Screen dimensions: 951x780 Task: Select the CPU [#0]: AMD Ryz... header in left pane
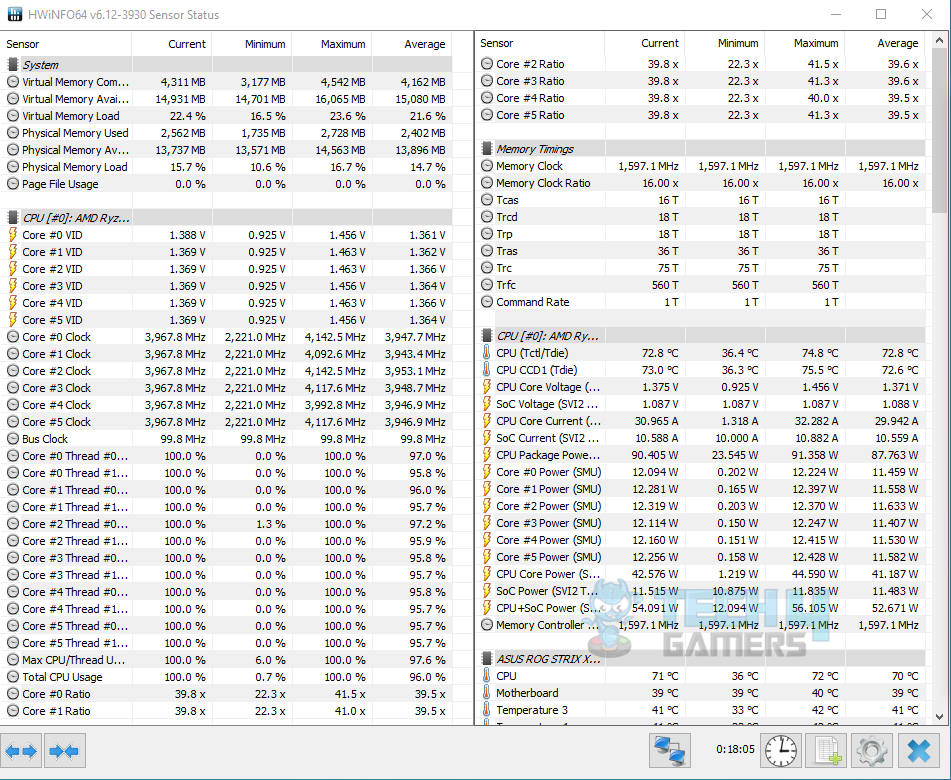pos(226,218)
